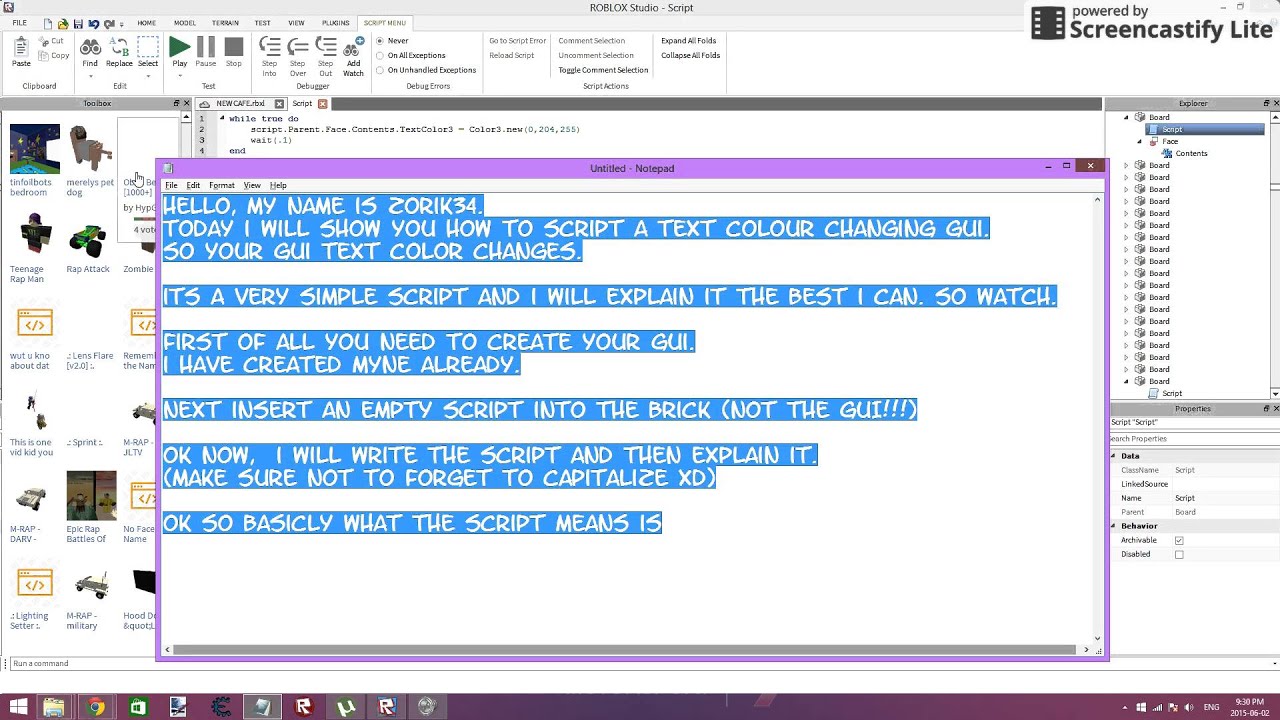Image resolution: width=1280 pixels, height=720 pixels.
Task: Click the Select dashed-box tool
Action: (x=148, y=47)
